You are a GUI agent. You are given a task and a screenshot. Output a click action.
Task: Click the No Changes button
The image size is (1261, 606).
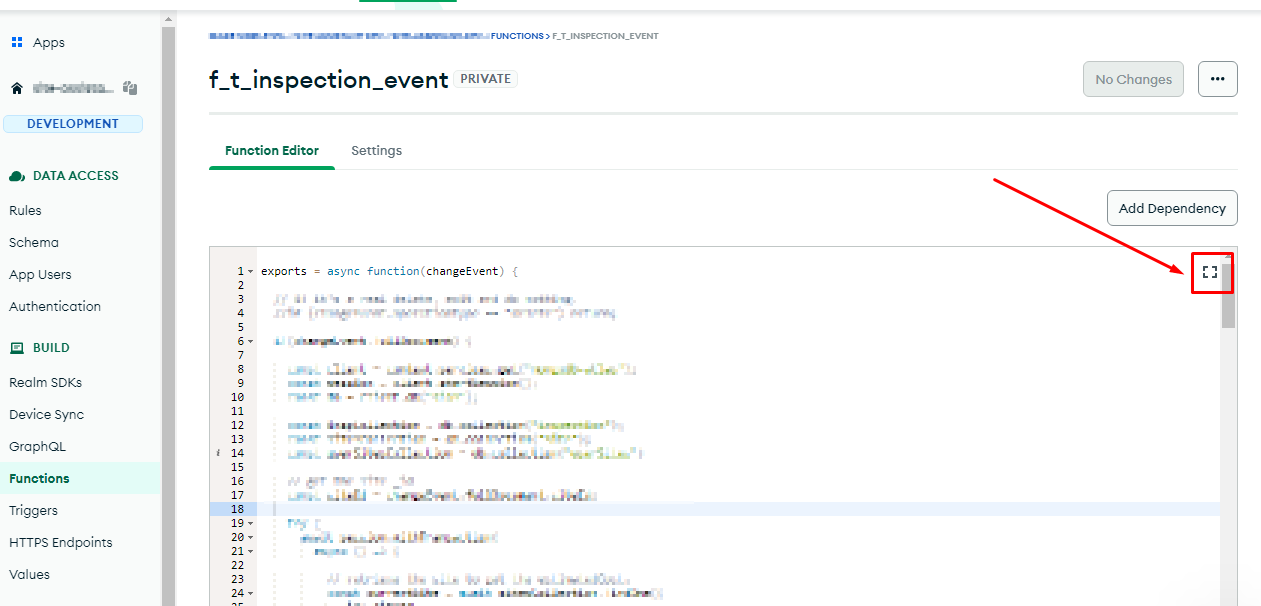[1133, 79]
